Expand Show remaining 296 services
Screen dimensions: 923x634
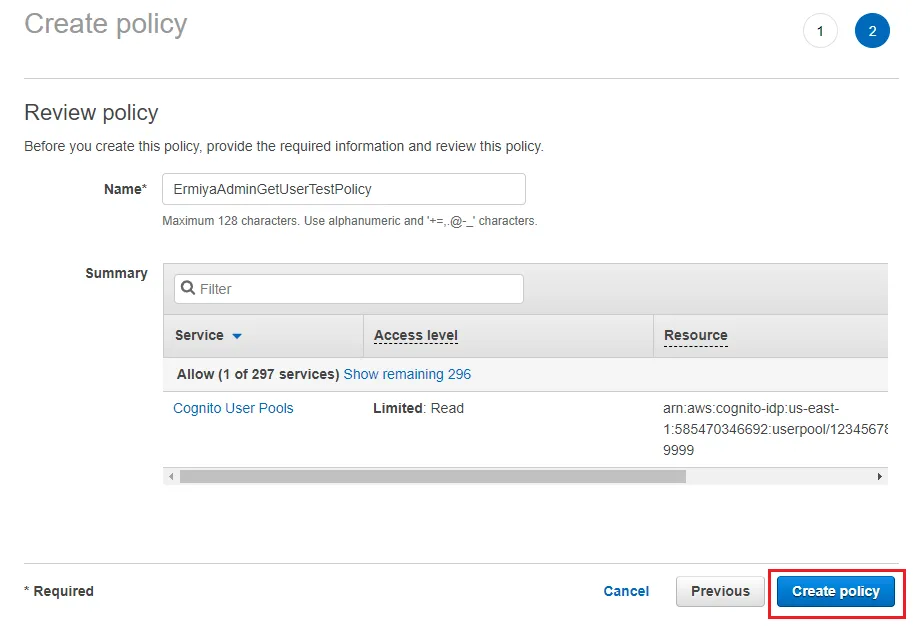pyautogui.click(x=407, y=374)
